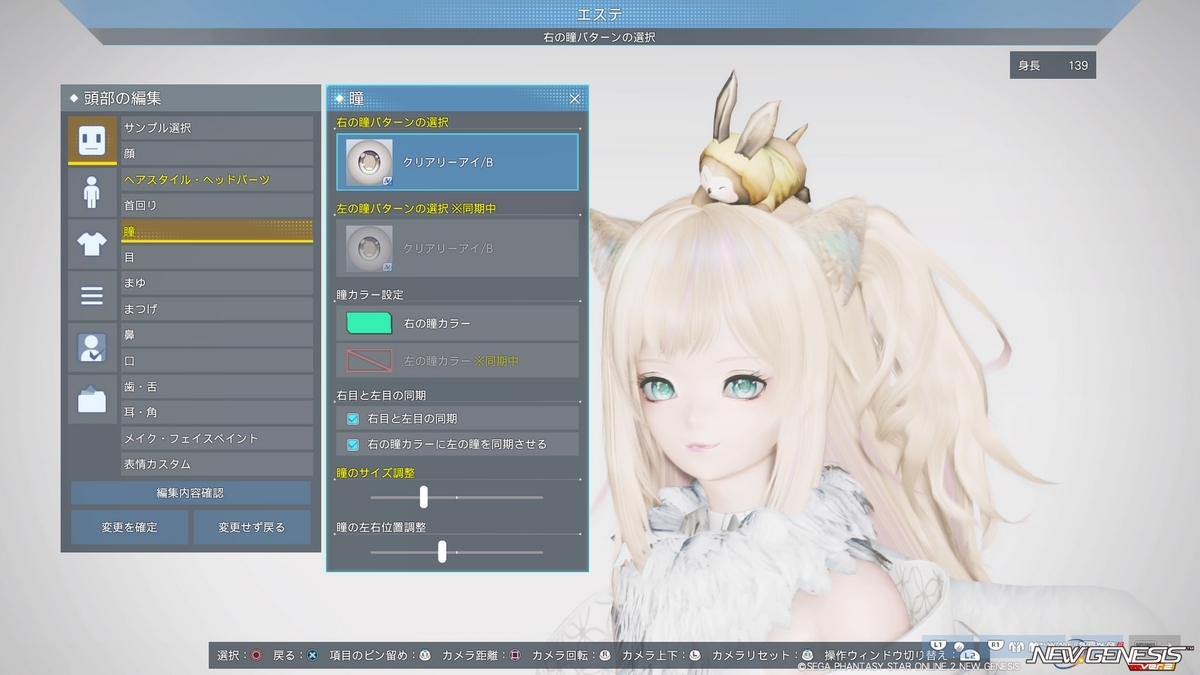This screenshot has height=675, width=1200.
Task: Open 首回り menu item
Action: pyautogui.click(x=217, y=205)
